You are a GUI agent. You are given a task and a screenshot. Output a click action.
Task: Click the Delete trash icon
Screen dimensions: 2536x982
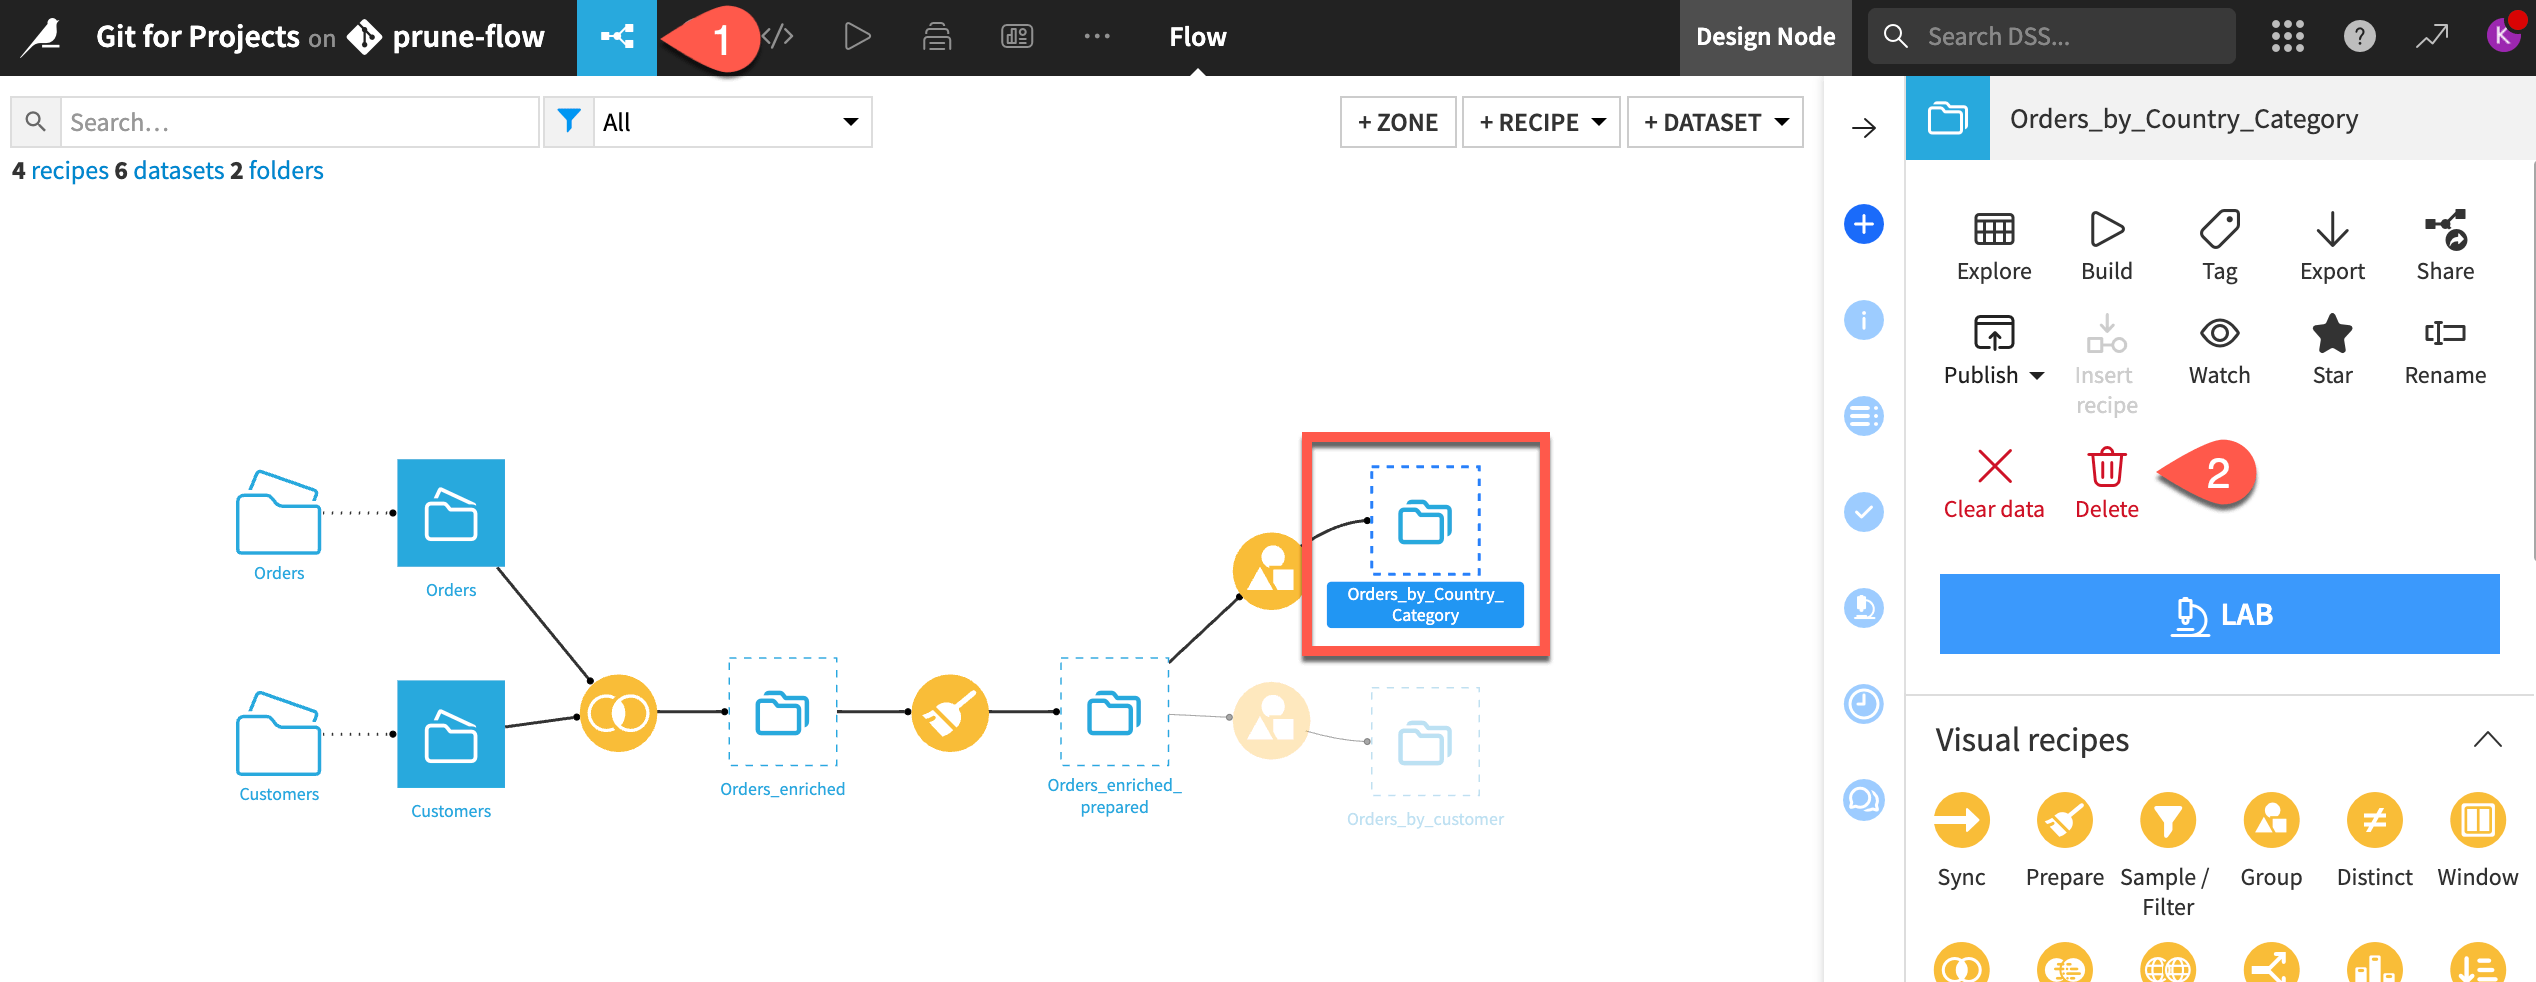pyautogui.click(x=2106, y=468)
